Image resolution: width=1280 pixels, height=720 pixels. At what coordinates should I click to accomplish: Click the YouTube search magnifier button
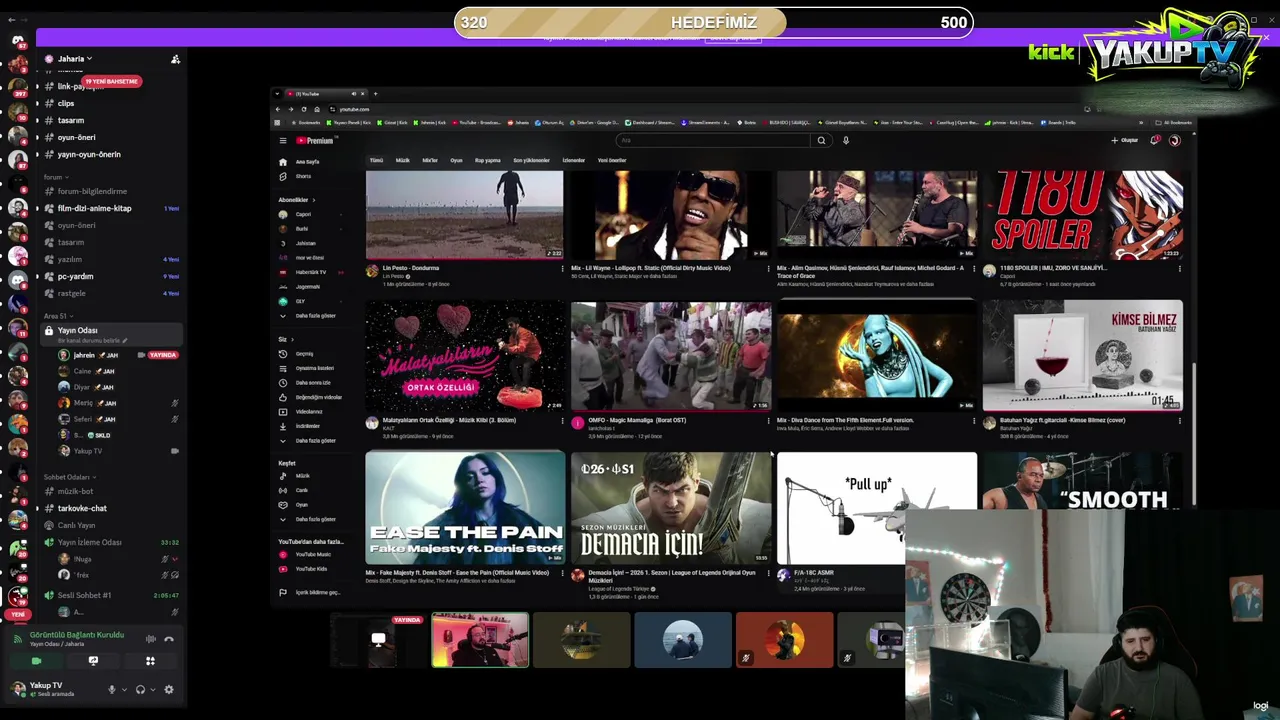click(821, 141)
